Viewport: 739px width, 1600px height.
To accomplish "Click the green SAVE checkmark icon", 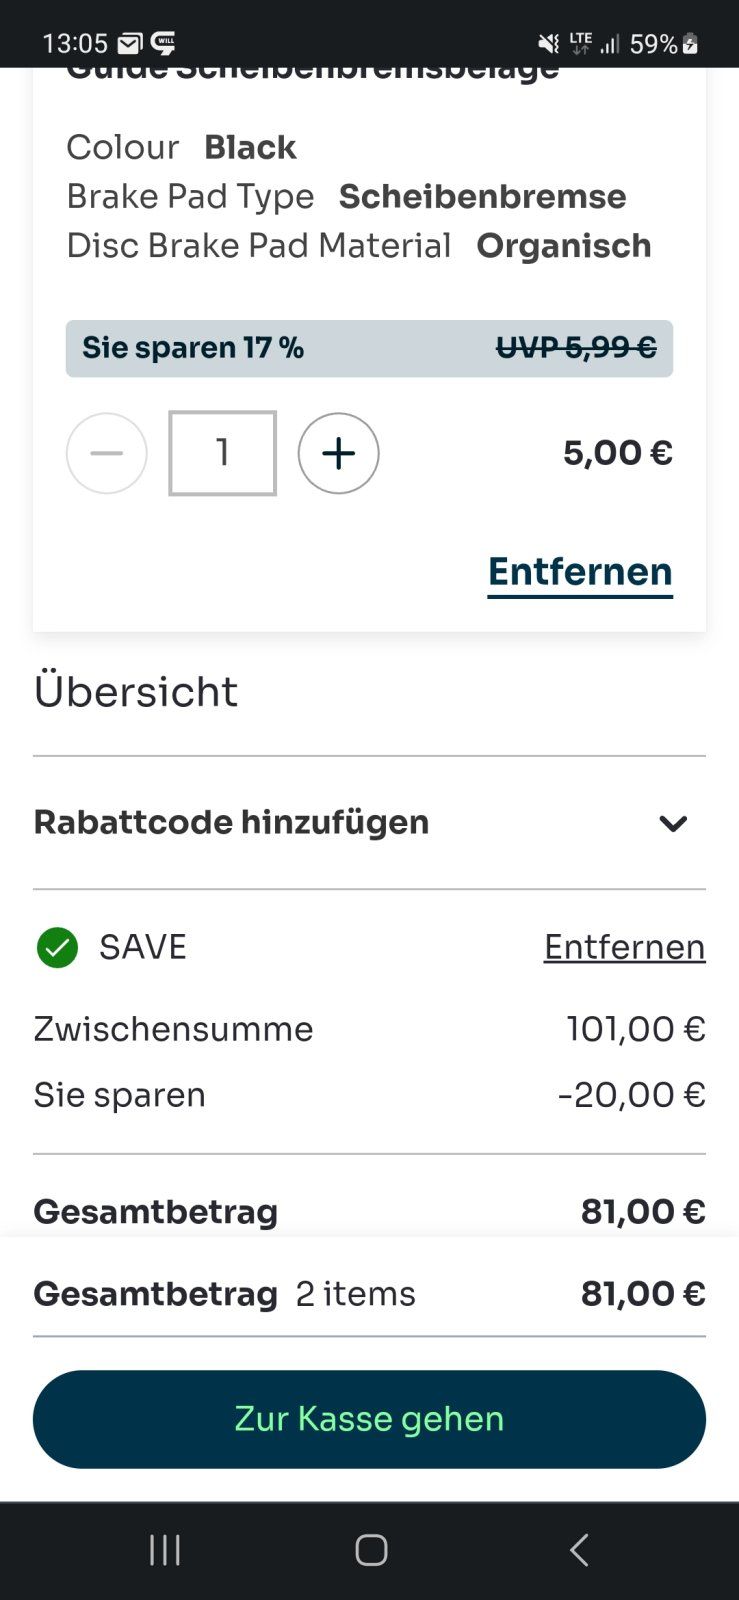I will (57, 947).
